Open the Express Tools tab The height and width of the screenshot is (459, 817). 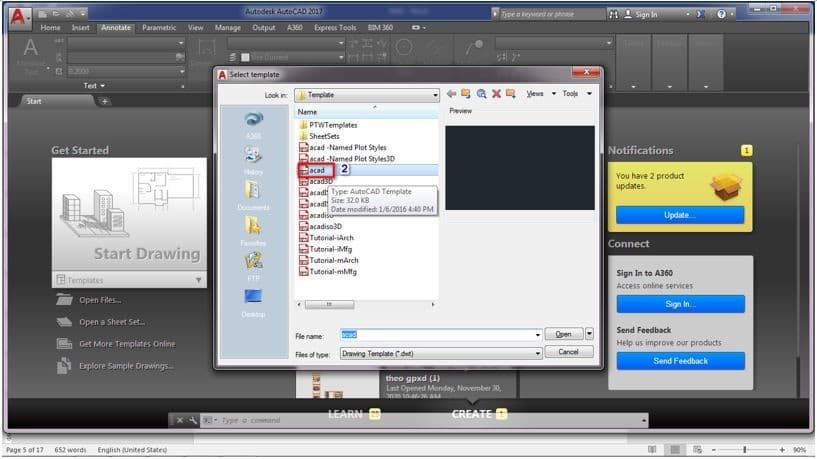335,28
